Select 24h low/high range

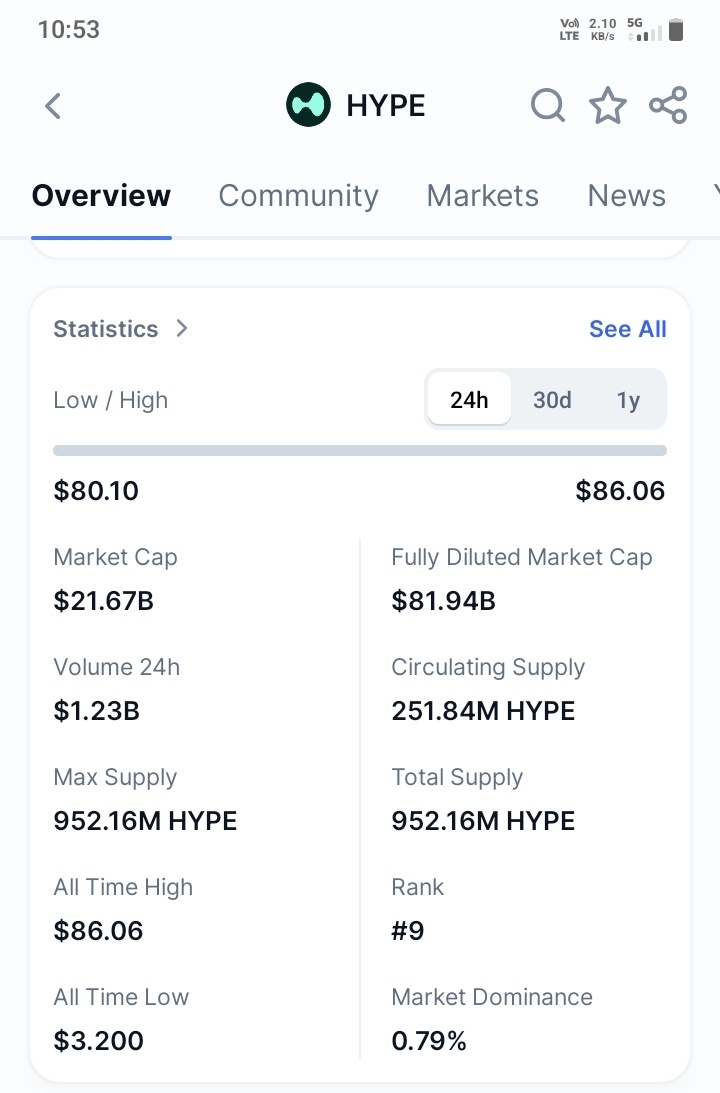click(x=469, y=399)
